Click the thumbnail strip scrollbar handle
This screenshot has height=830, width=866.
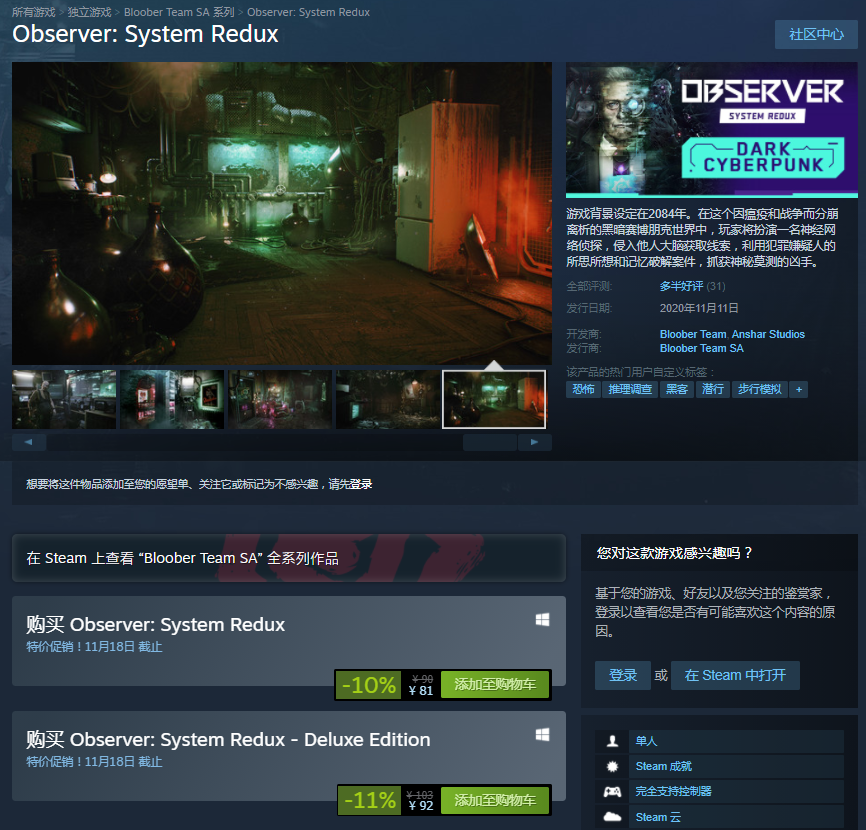(490, 442)
